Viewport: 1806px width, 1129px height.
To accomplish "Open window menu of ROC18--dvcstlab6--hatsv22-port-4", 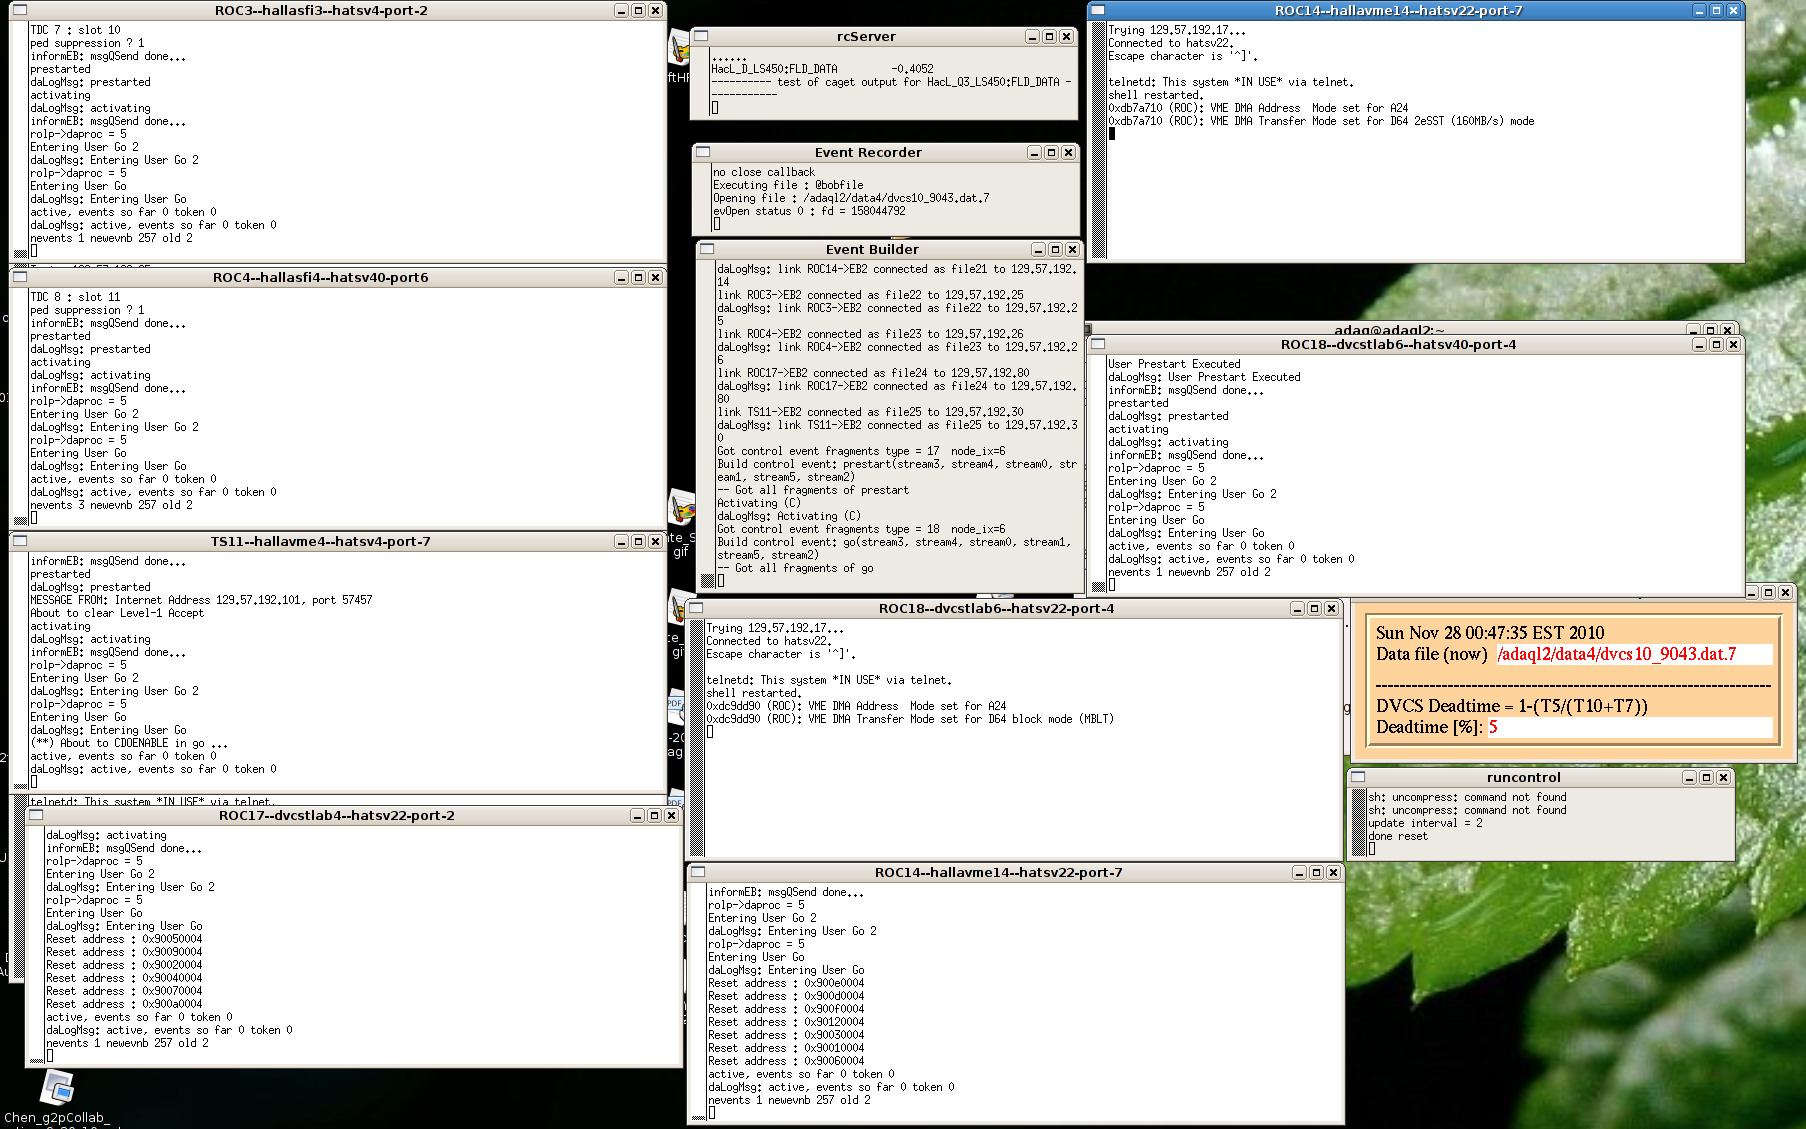I will (697, 609).
